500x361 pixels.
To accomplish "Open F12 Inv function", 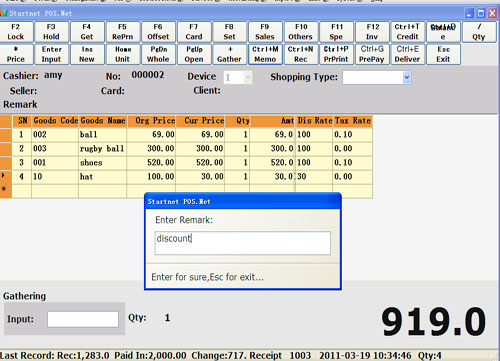I will click(x=372, y=32).
